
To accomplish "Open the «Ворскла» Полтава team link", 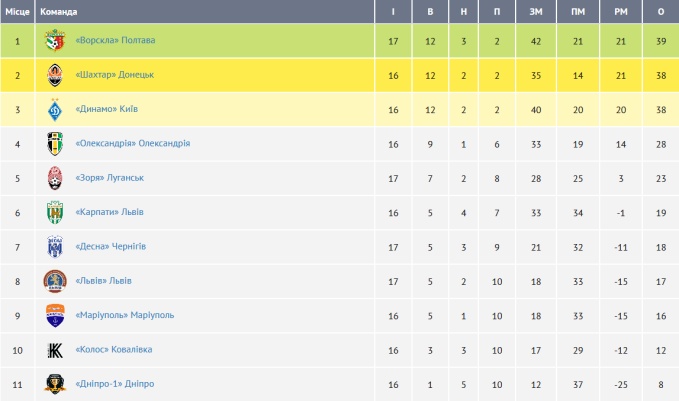I will [115, 40].
